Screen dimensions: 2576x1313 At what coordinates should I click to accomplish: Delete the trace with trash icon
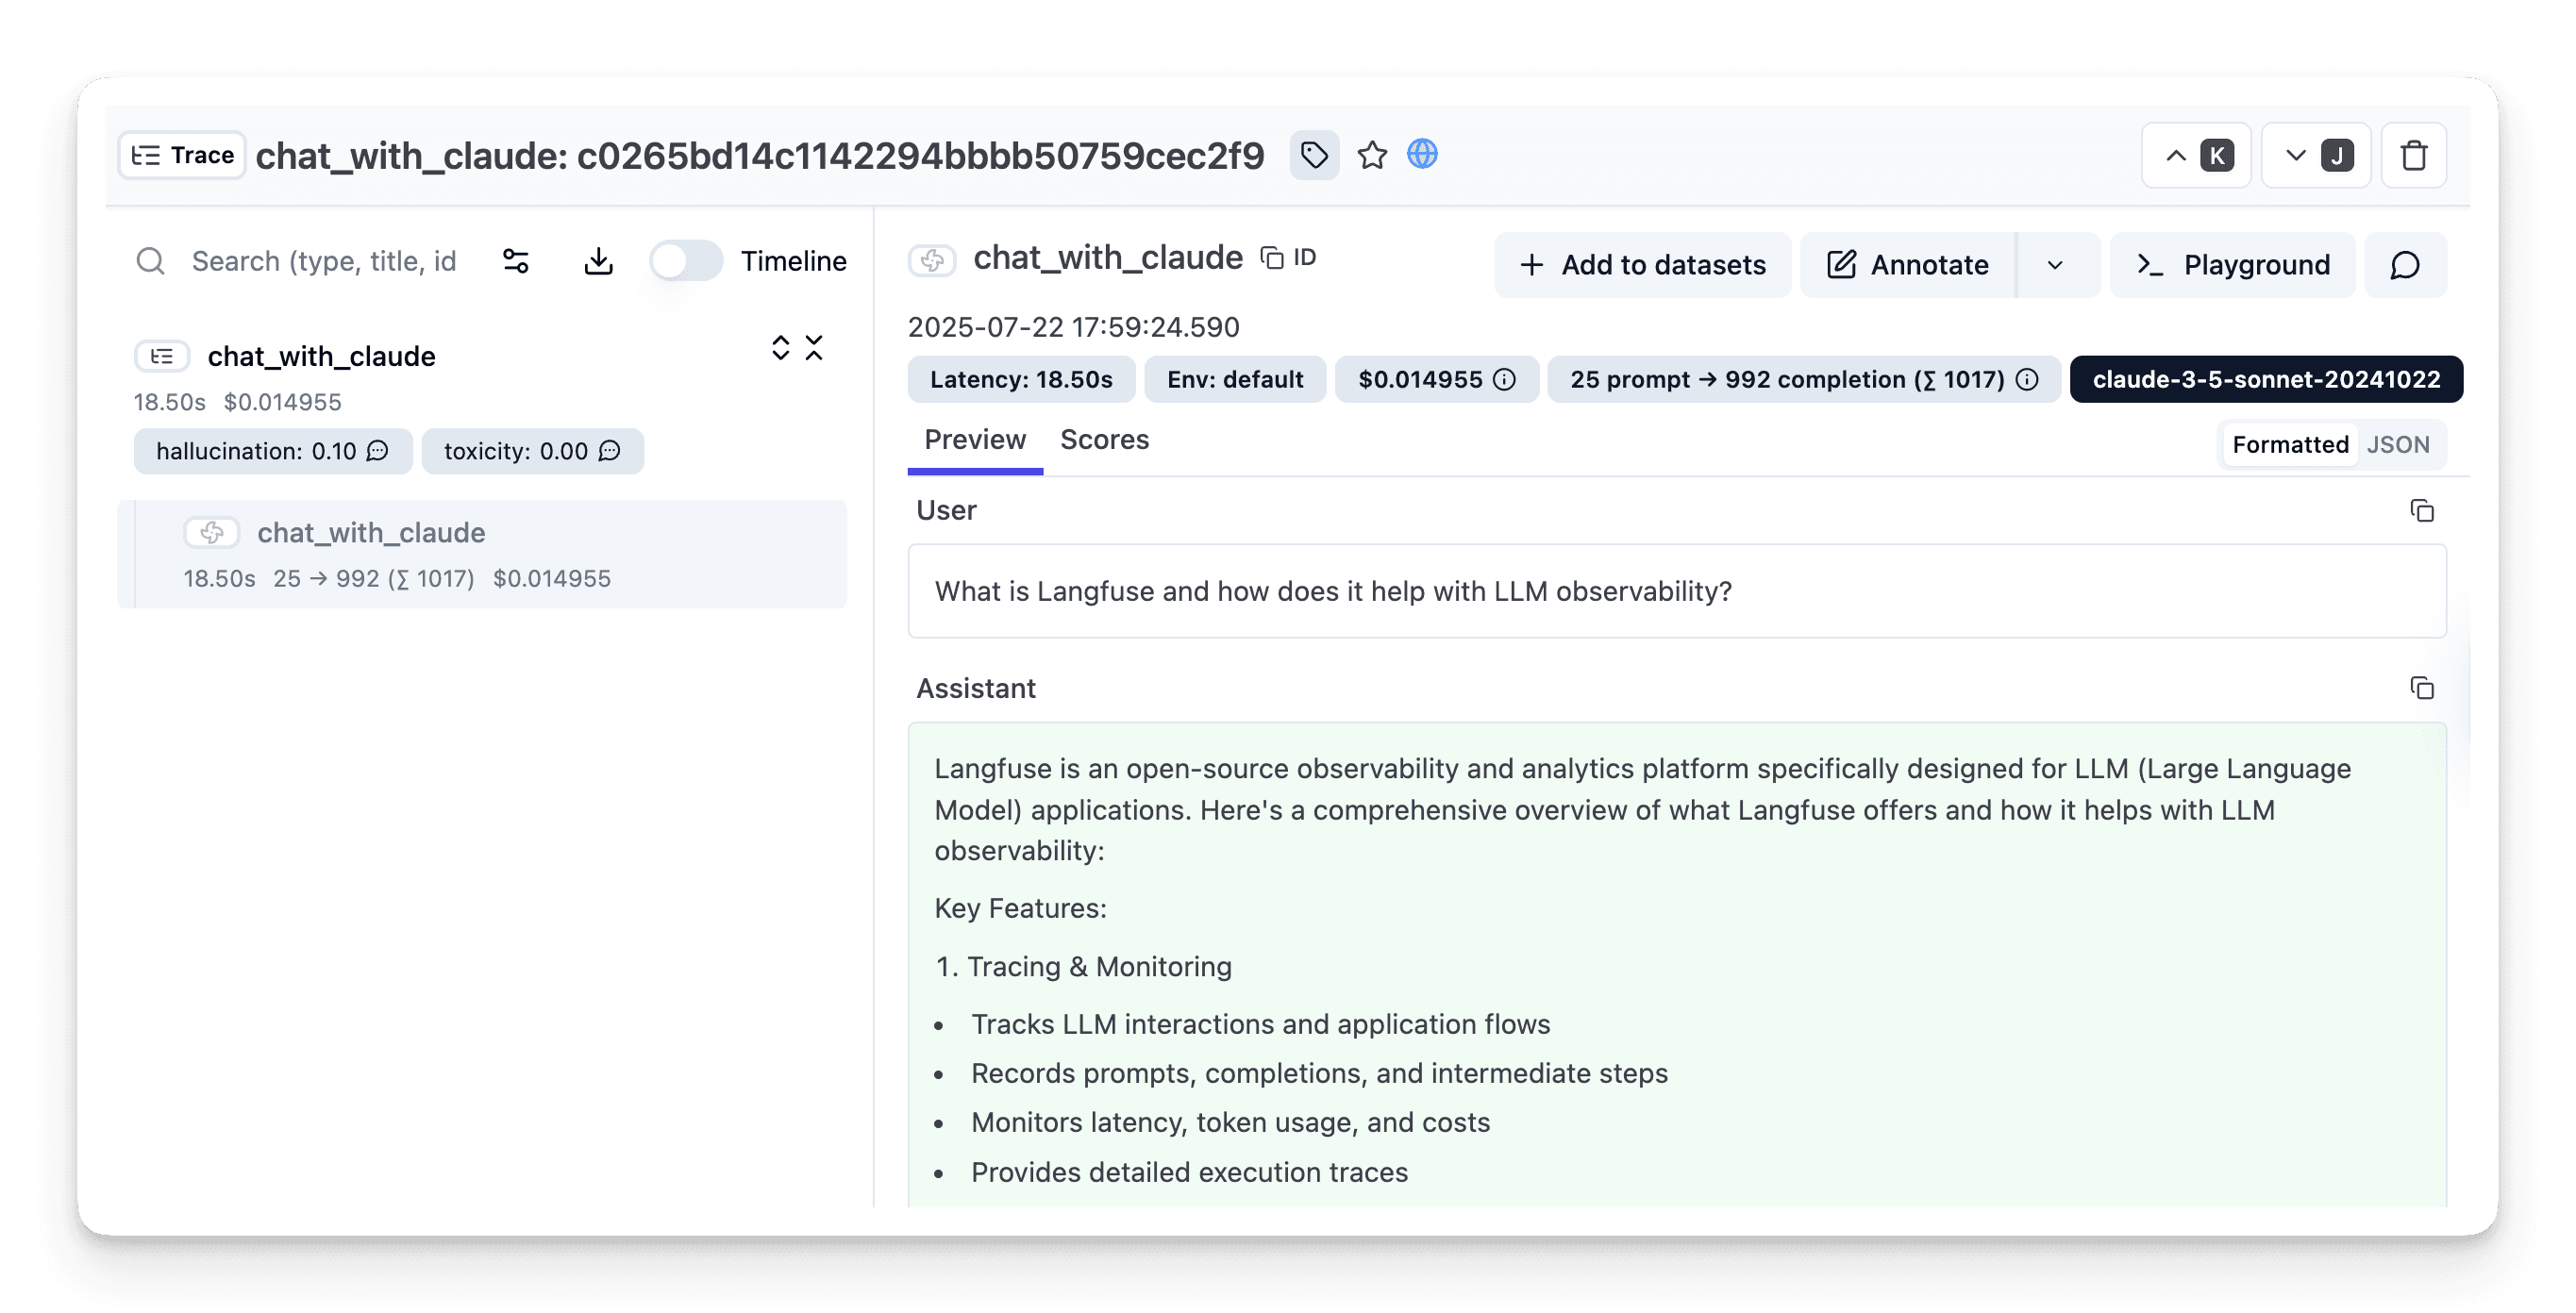pos(2414,156)
